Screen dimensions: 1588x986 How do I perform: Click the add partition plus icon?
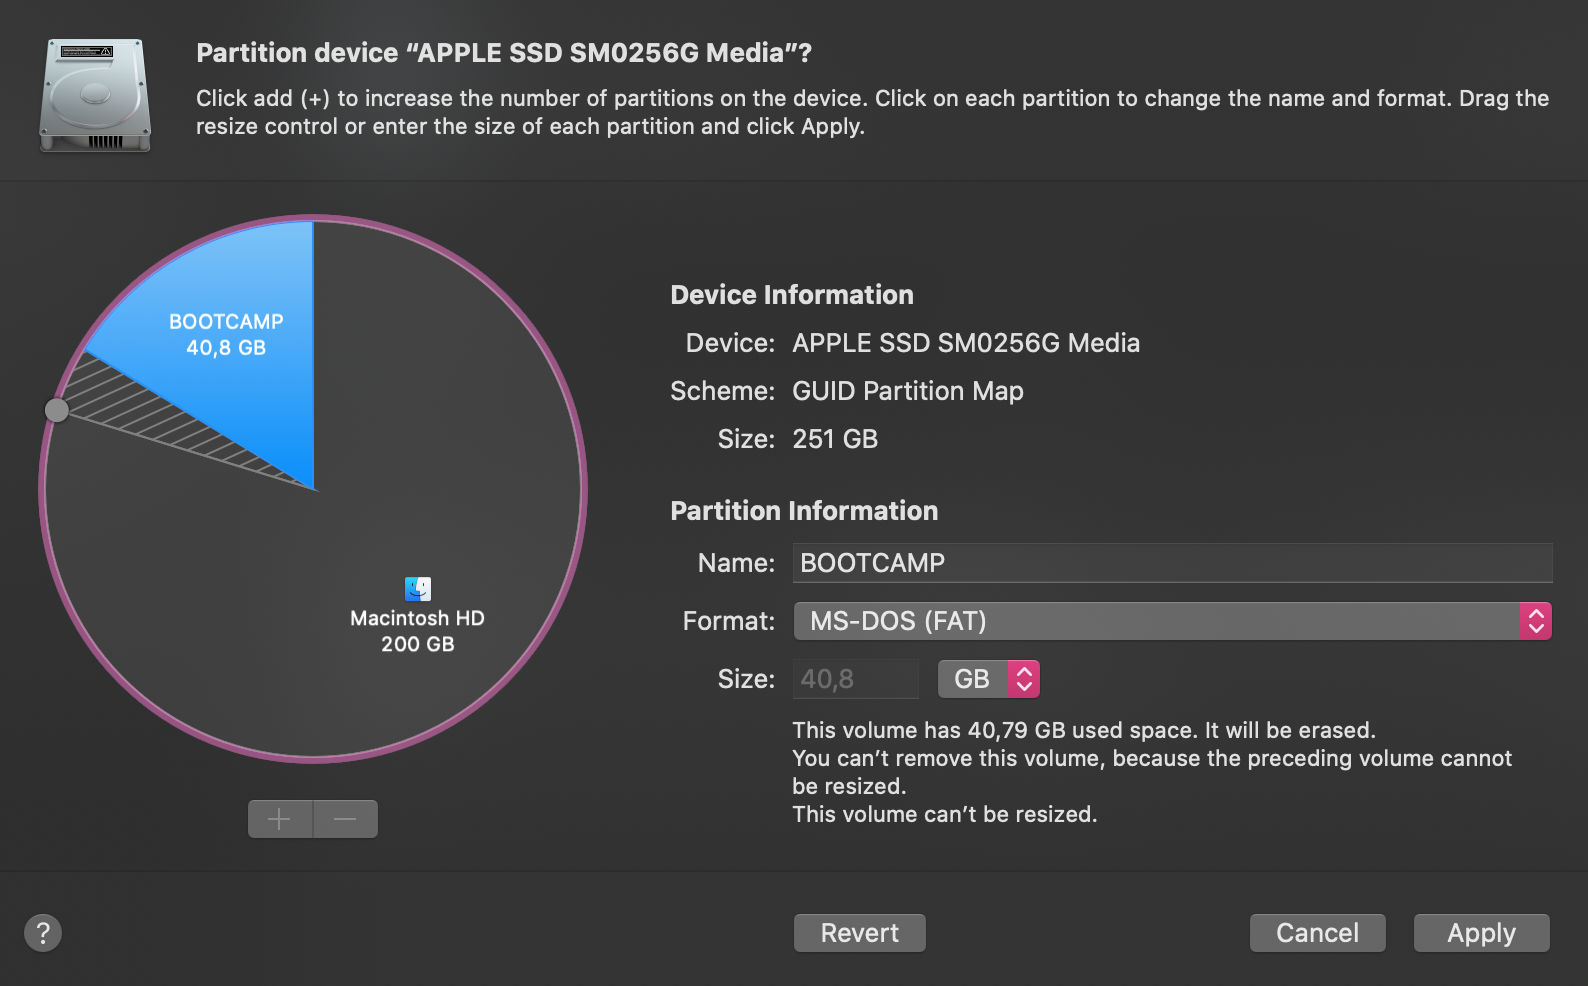coord(280,818)
